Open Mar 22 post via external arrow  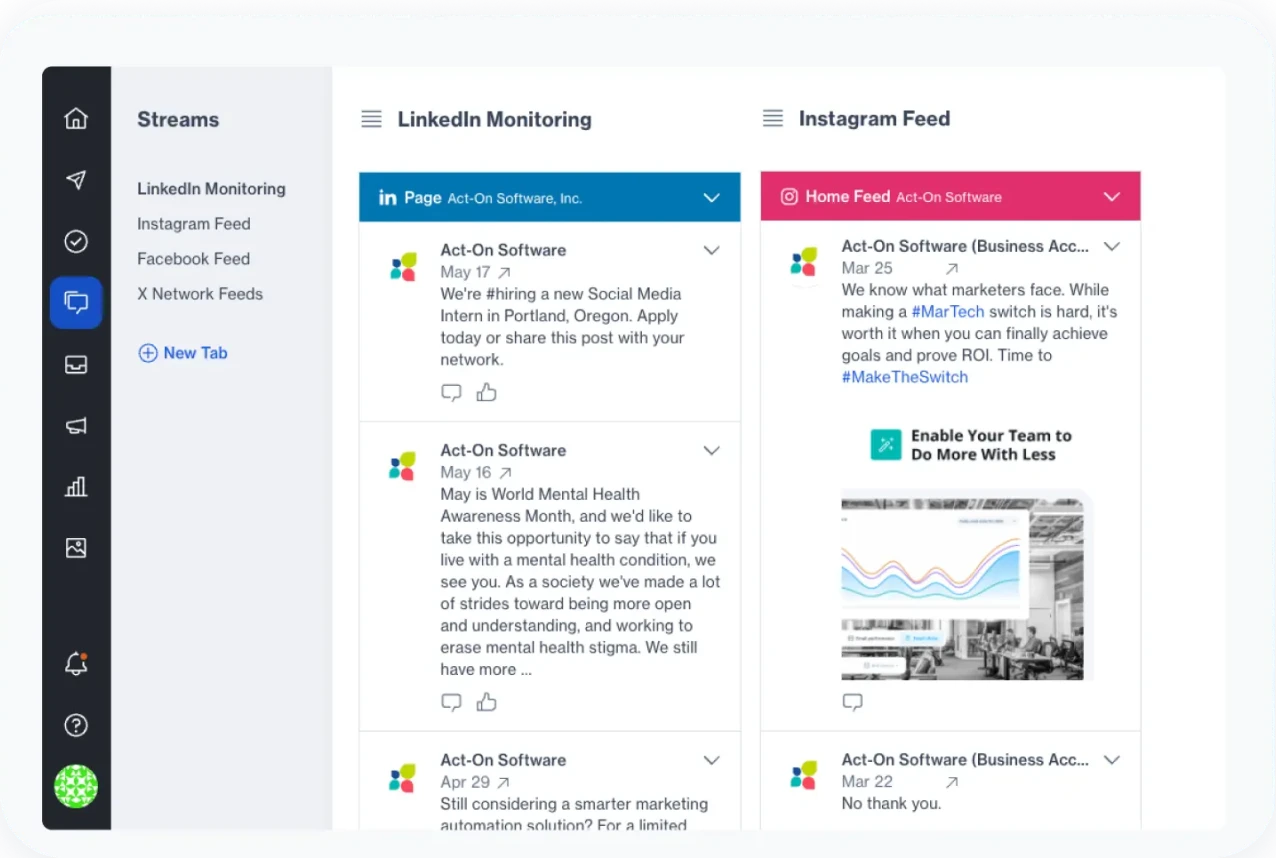952,782
